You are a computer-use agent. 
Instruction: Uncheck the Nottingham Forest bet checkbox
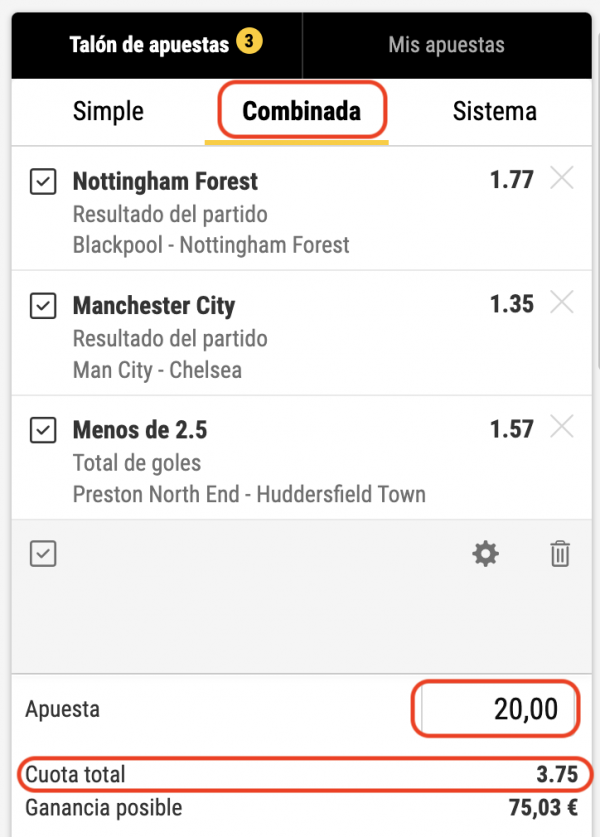(43, 182)
